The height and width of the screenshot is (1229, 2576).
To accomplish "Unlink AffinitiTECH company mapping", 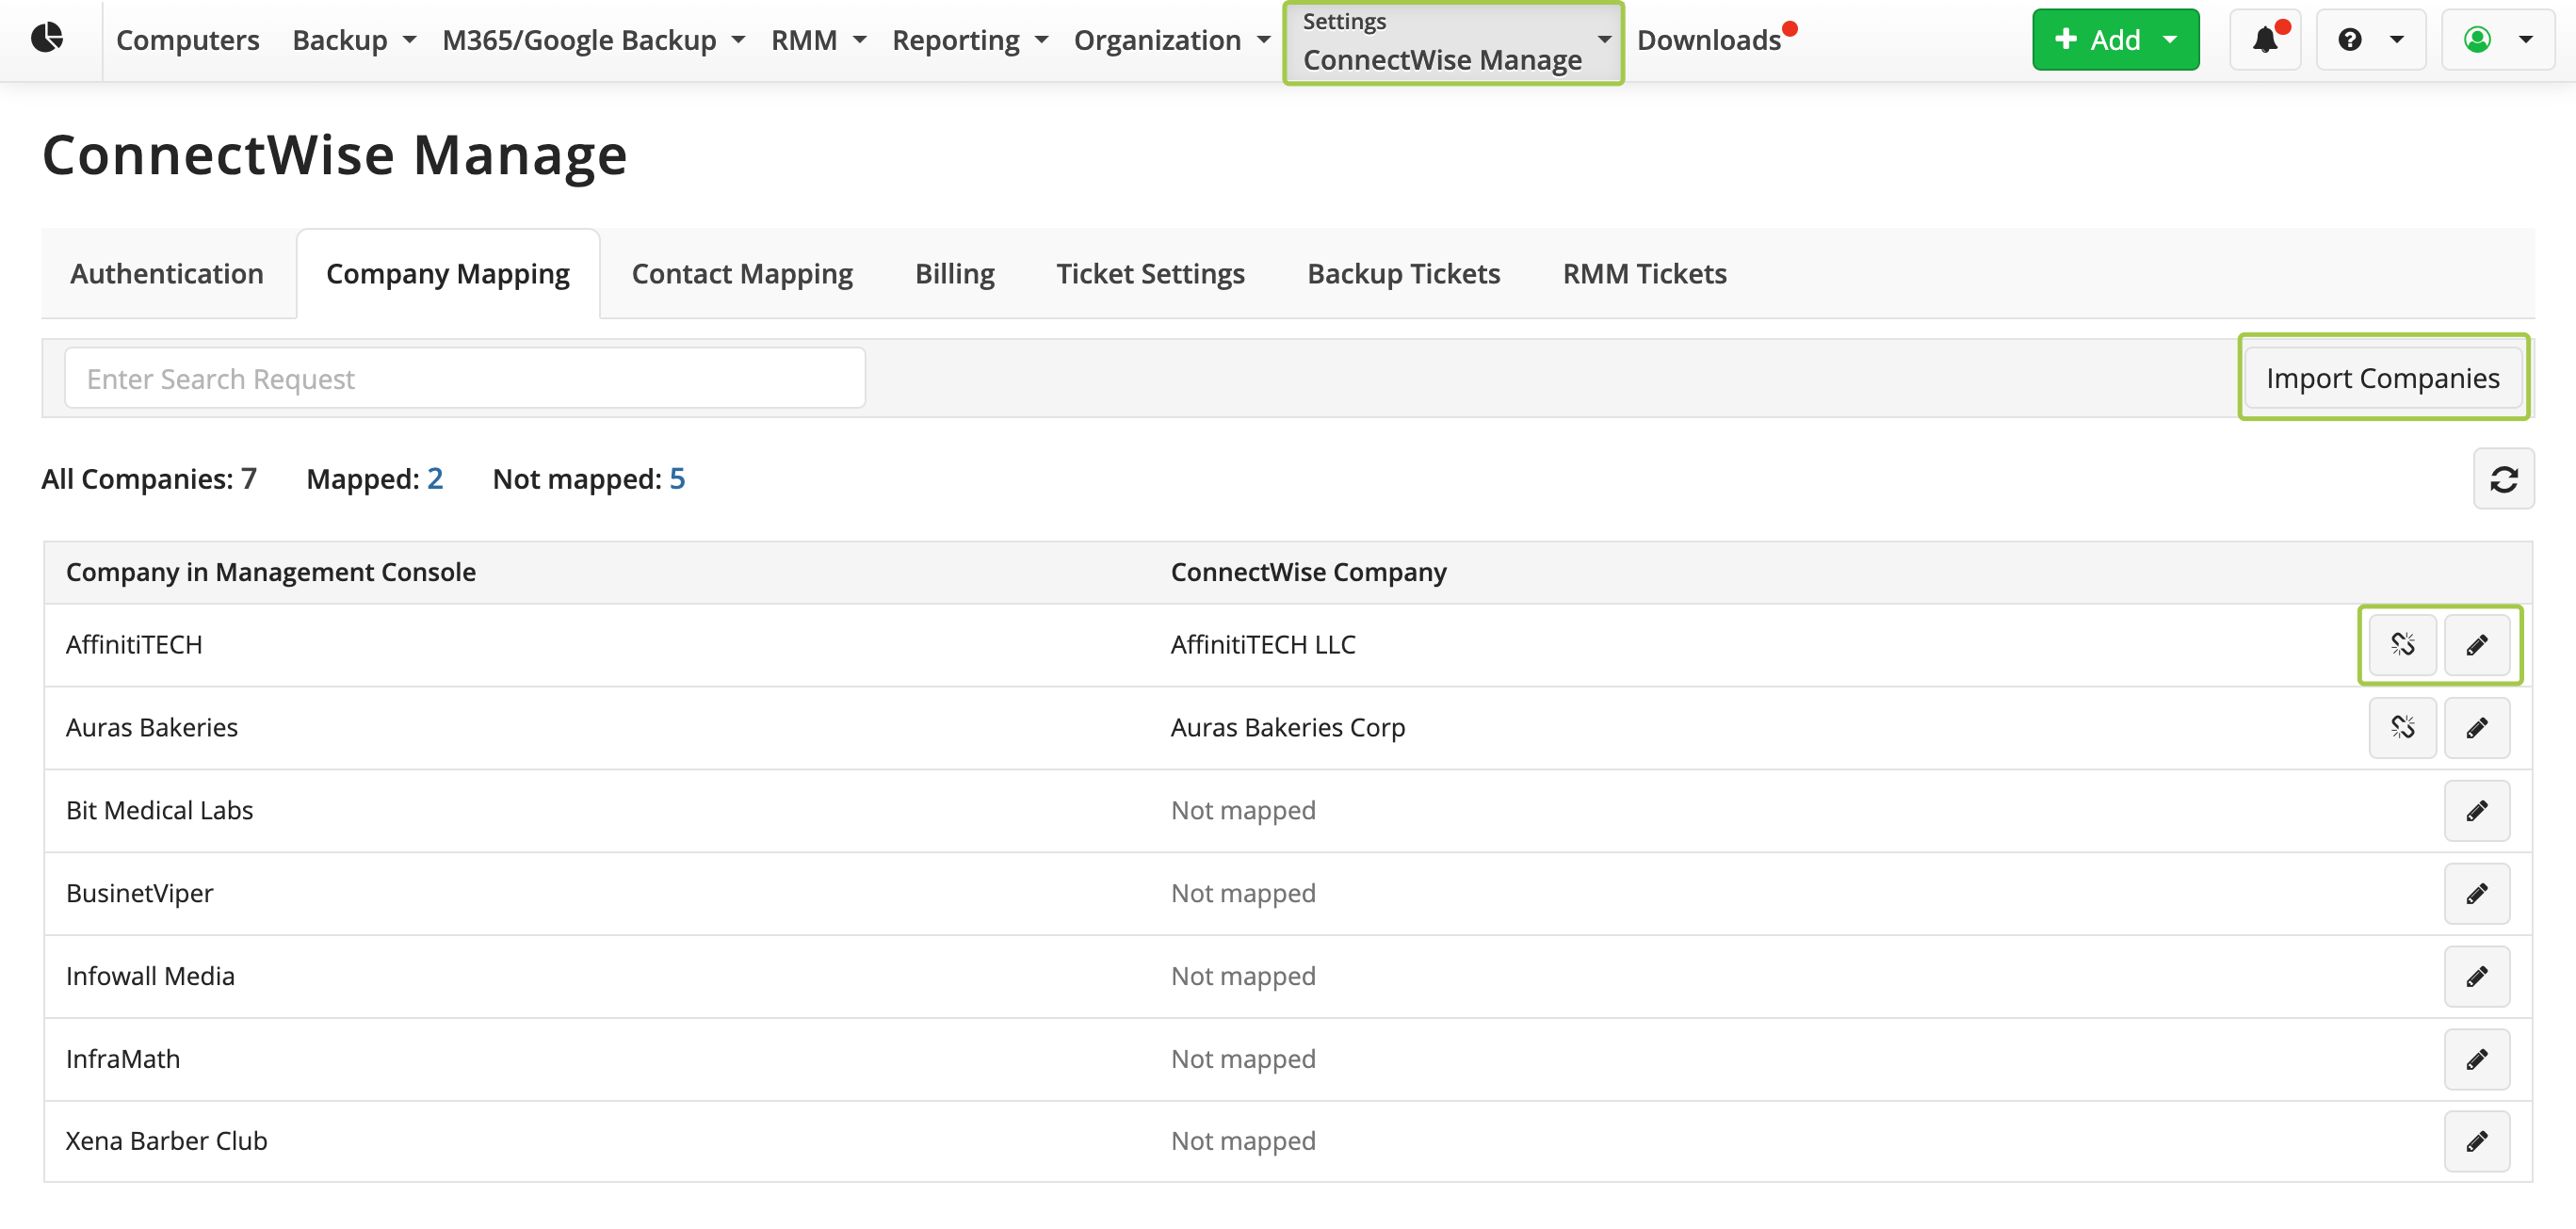I will [x=2402, y=645].
